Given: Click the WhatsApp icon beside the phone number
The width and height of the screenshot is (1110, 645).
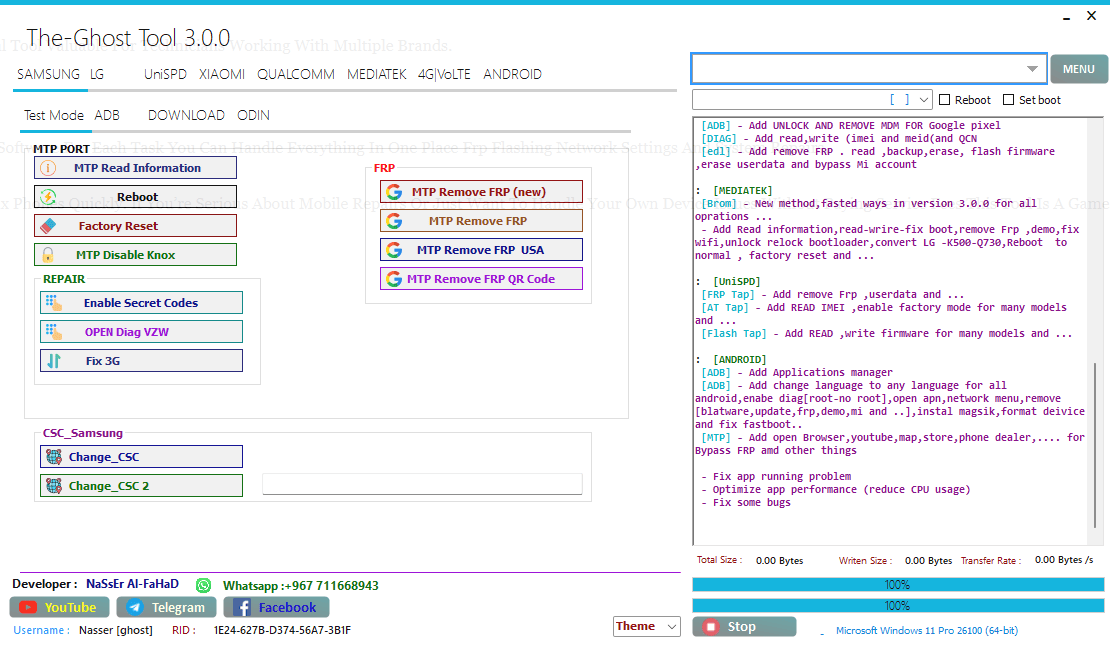Looking at the screenshot, I should [204, 585].
